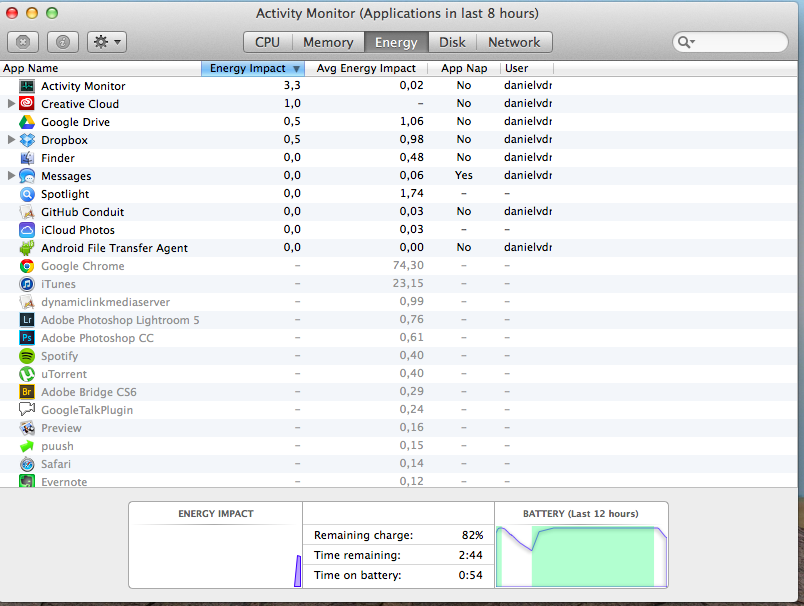Expand the Creative Cloud disclosure triangle

(x=11, y=104)
